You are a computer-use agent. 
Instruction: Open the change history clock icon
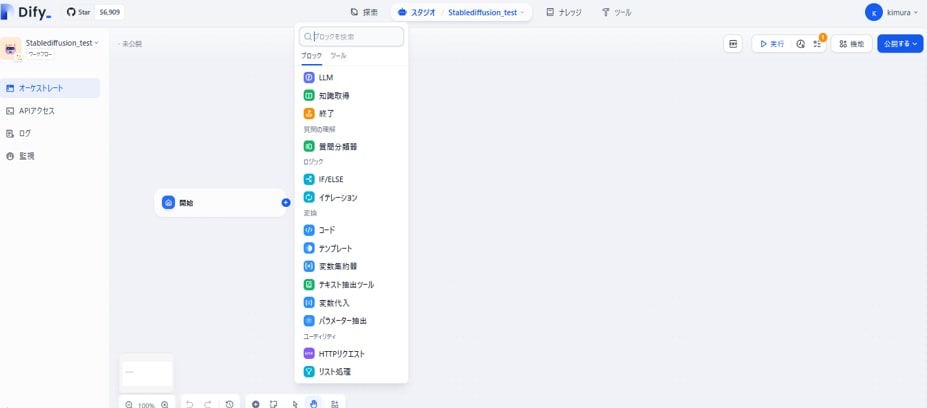click(x=229, y=404)
